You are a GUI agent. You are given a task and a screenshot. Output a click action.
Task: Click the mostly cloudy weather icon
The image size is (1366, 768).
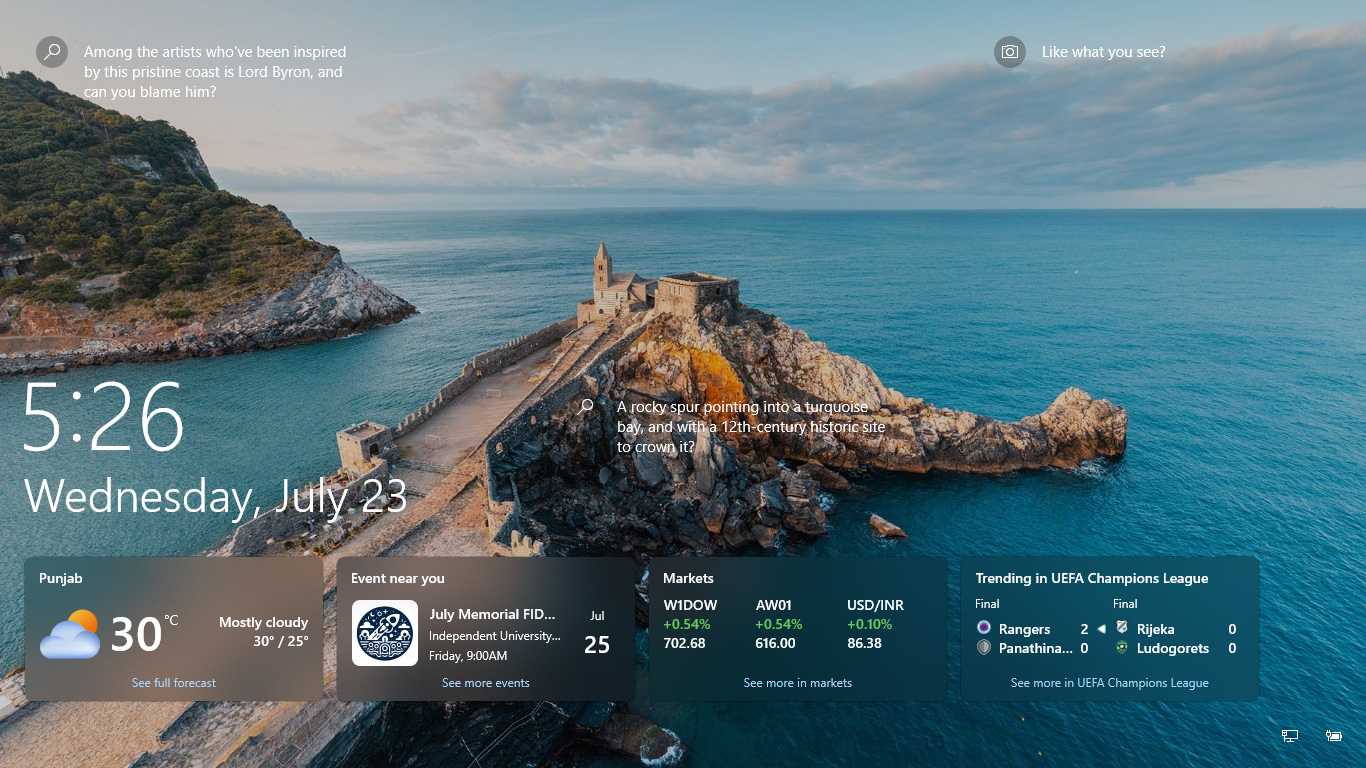[70, 634]
